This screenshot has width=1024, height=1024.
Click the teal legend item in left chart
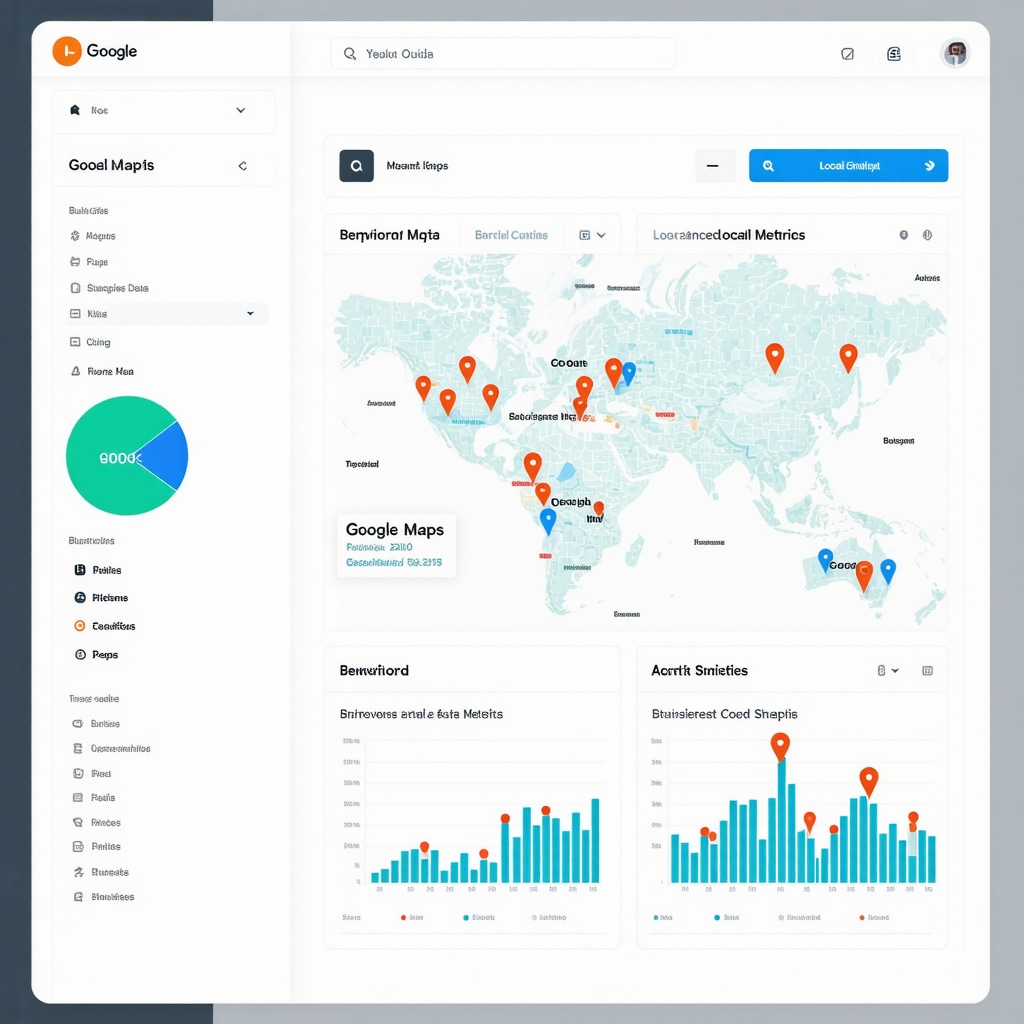[479, 918]
